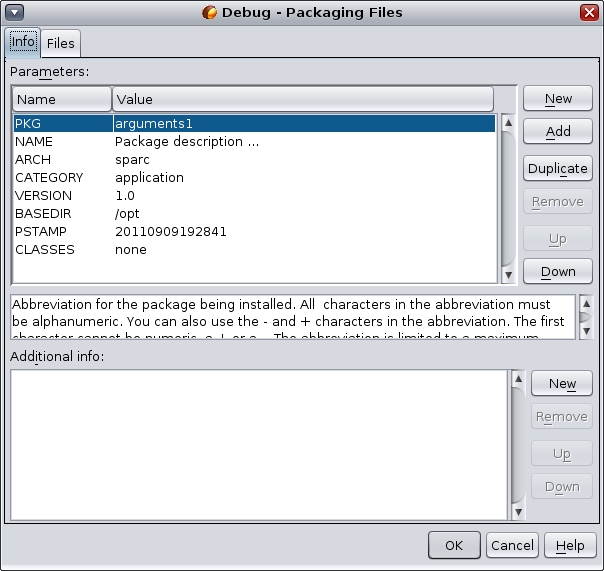Select the ARCH parameter row

pyautogui.click(x=254, y=160)
